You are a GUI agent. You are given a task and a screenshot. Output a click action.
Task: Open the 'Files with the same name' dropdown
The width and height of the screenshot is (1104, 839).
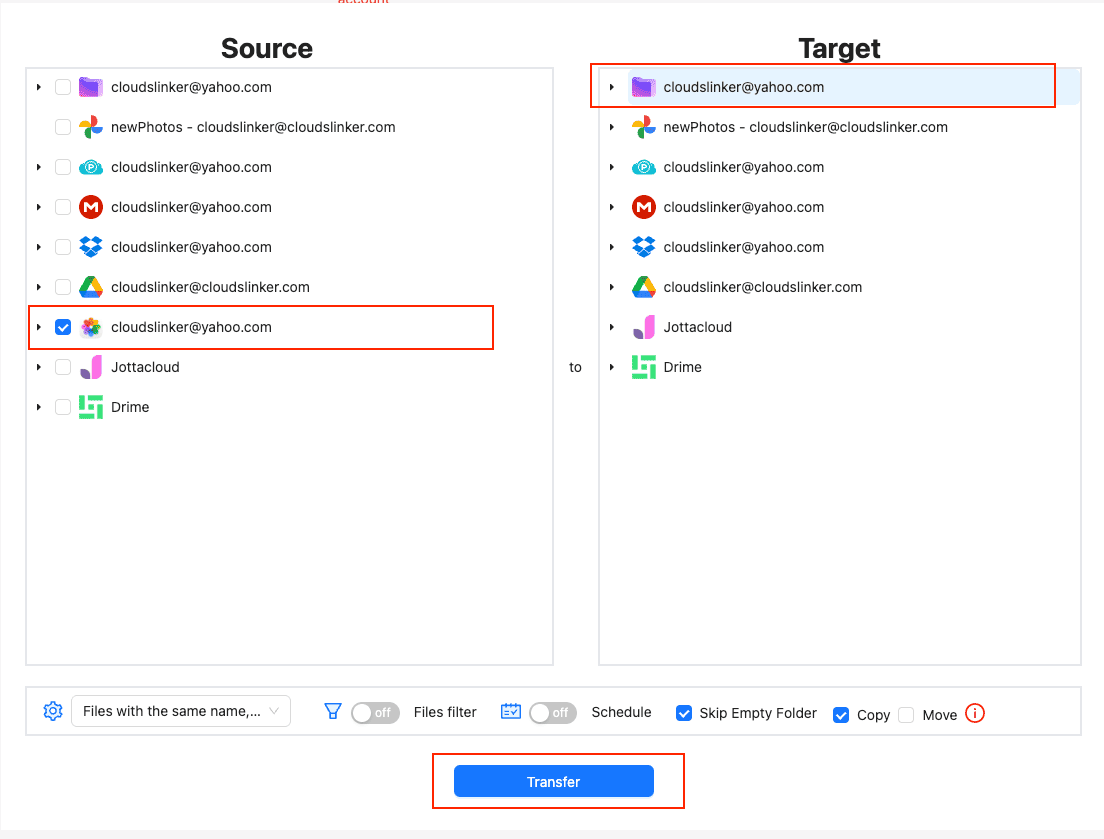coord(180,711)
